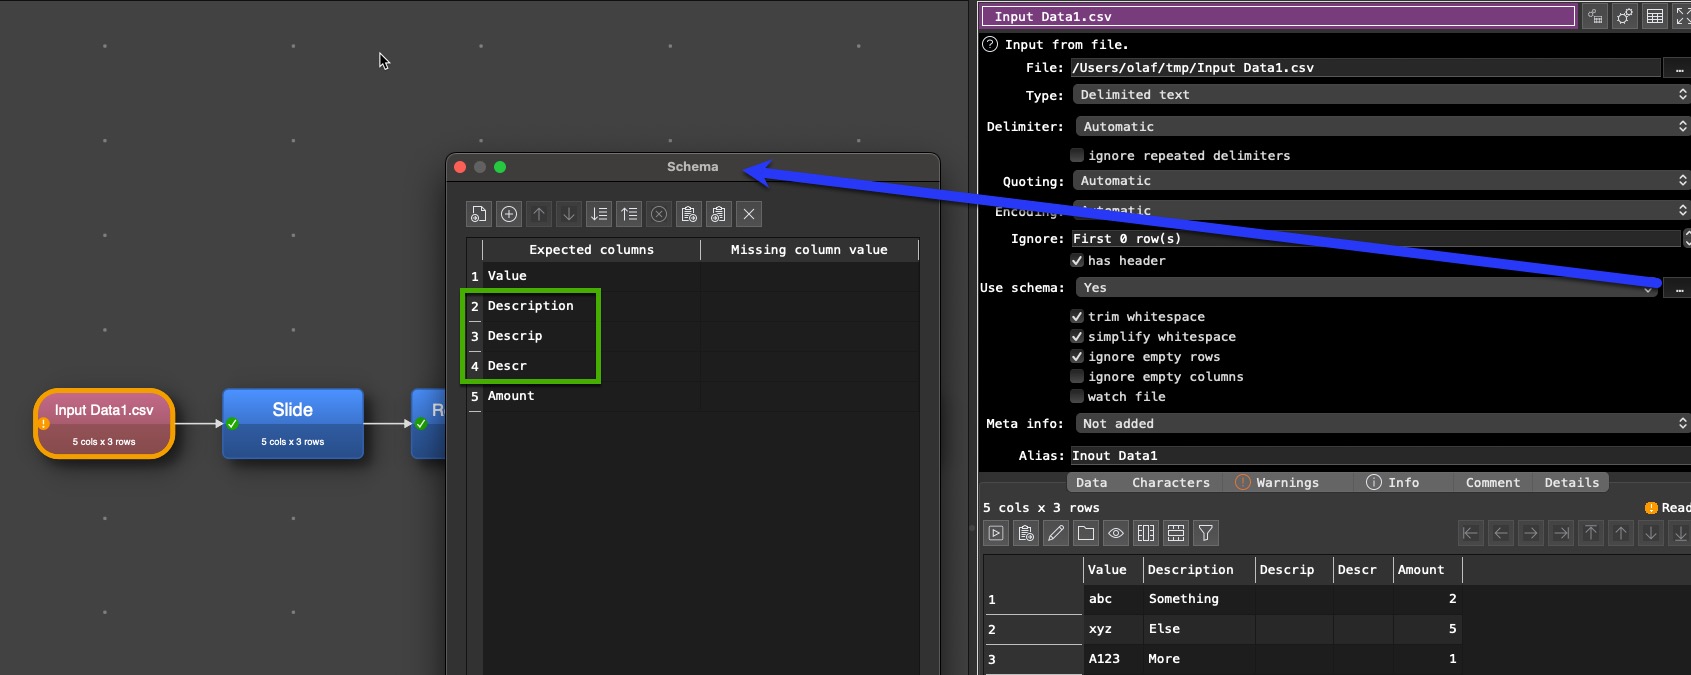Switch to the Comment tab
The image size is (1691, 675).
(1492, 482)
